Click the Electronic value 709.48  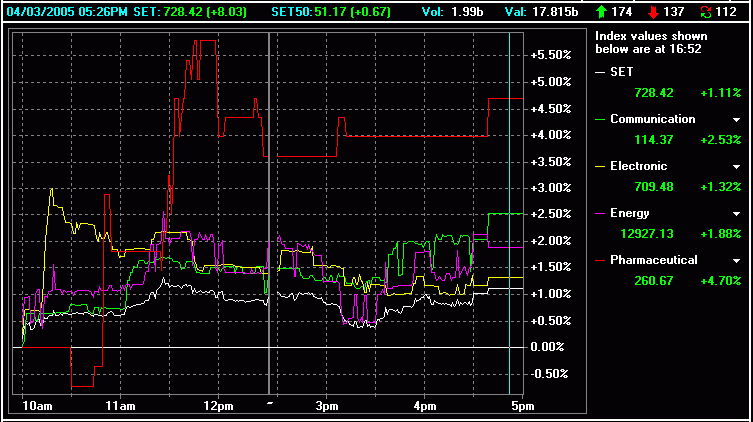(654, 187)
